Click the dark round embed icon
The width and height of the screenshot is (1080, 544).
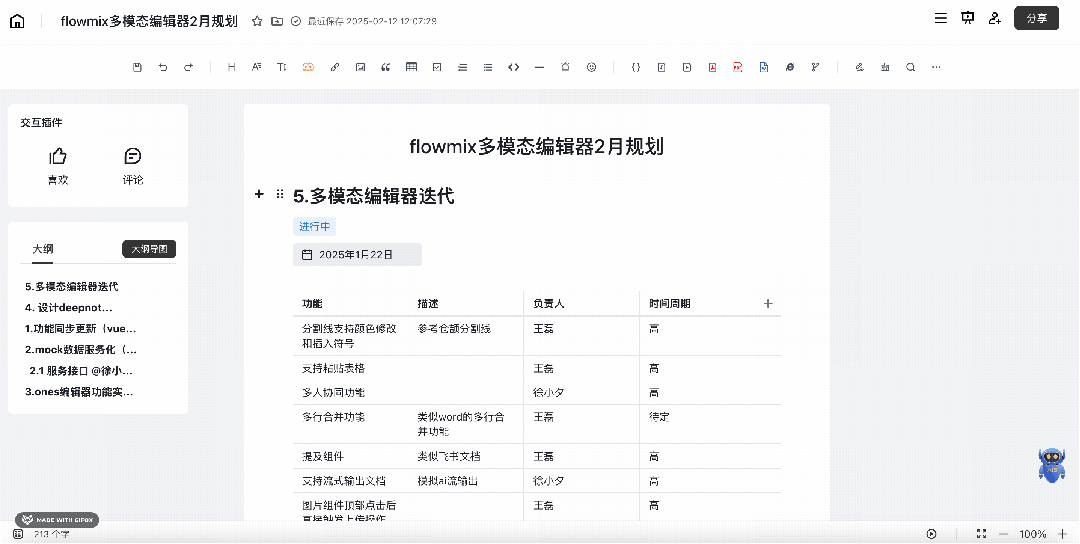click(790, 67)
